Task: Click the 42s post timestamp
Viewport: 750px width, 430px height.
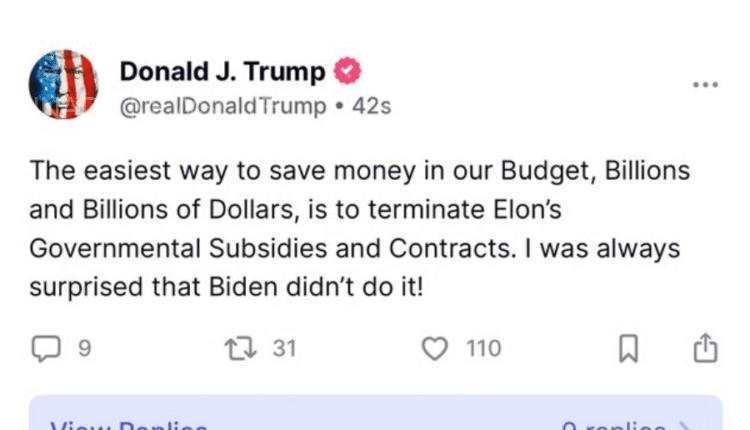Action: 372,106
